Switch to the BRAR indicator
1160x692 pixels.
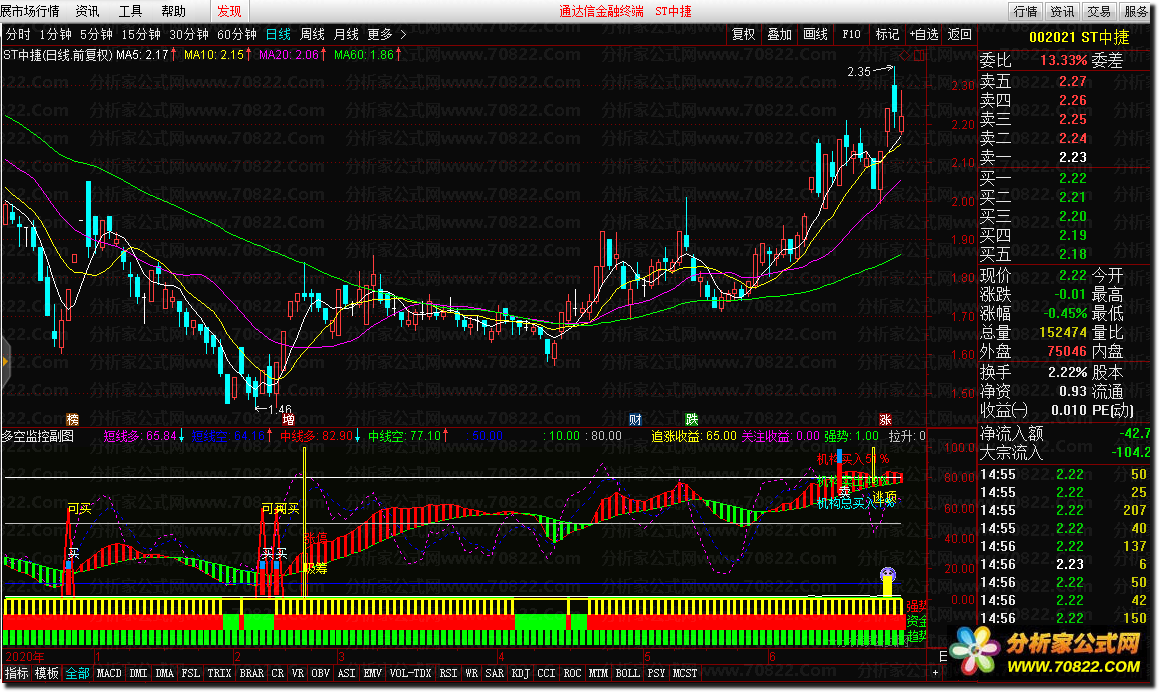tap(252, 673)
